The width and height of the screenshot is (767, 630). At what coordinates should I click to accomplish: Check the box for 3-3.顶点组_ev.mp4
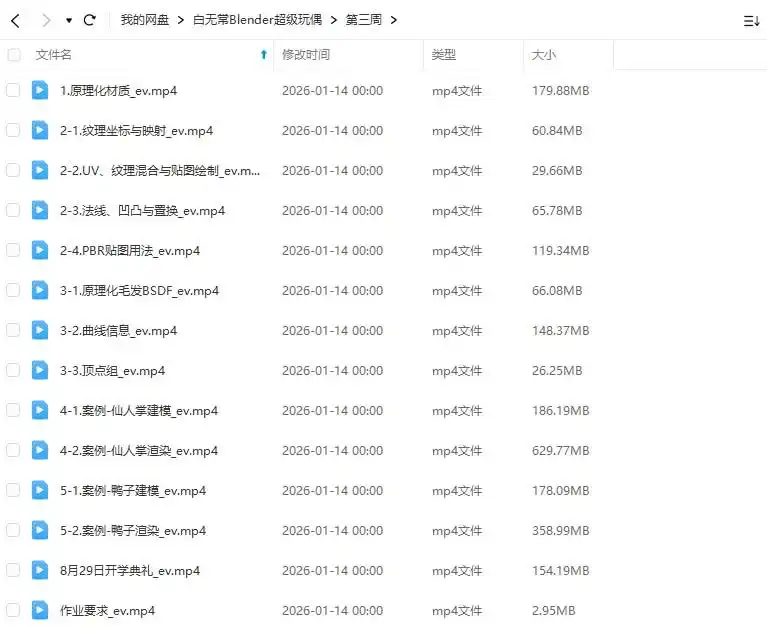(13, 370)
